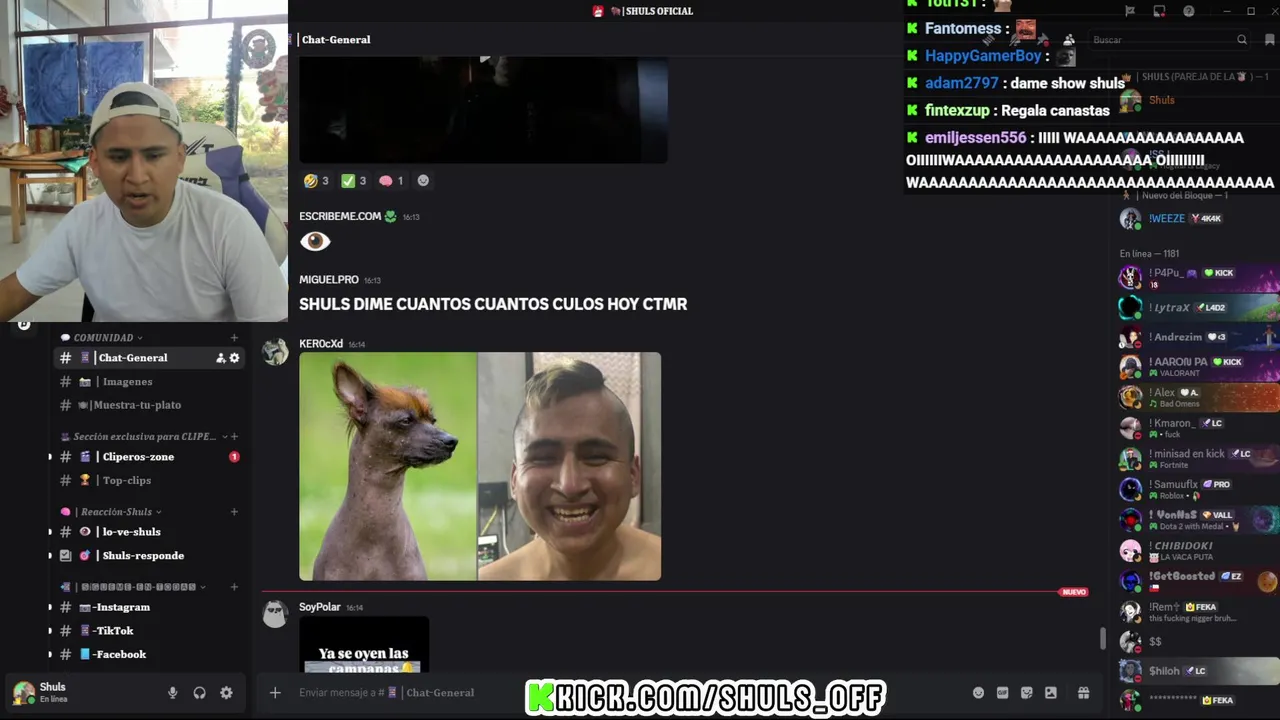Collapse the SIGUEME-EN-TODAS category
The width and height of the screenshot is (1280, 720).
point(134,587)
